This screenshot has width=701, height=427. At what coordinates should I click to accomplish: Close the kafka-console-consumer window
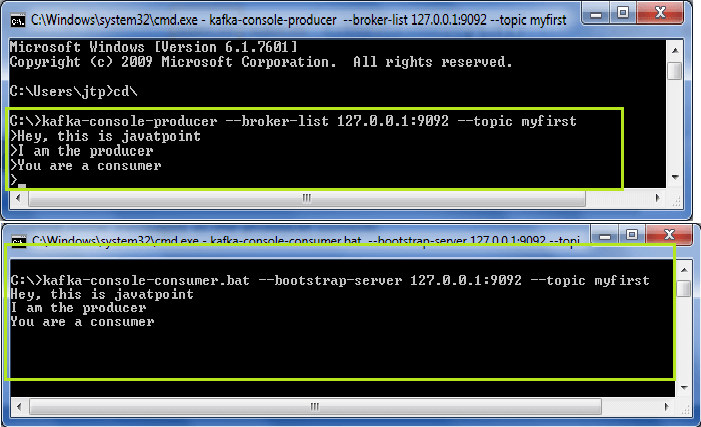pyautogui.click(x=668, y=237)
